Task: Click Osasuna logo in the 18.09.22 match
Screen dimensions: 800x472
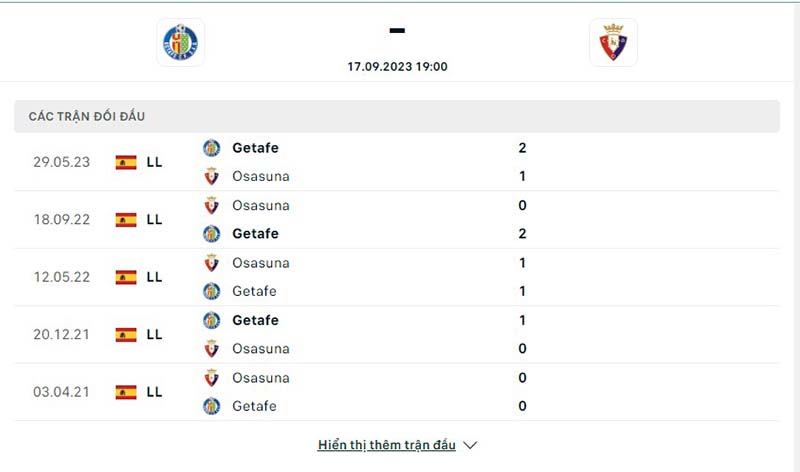Action: click(x=211, y=206)
